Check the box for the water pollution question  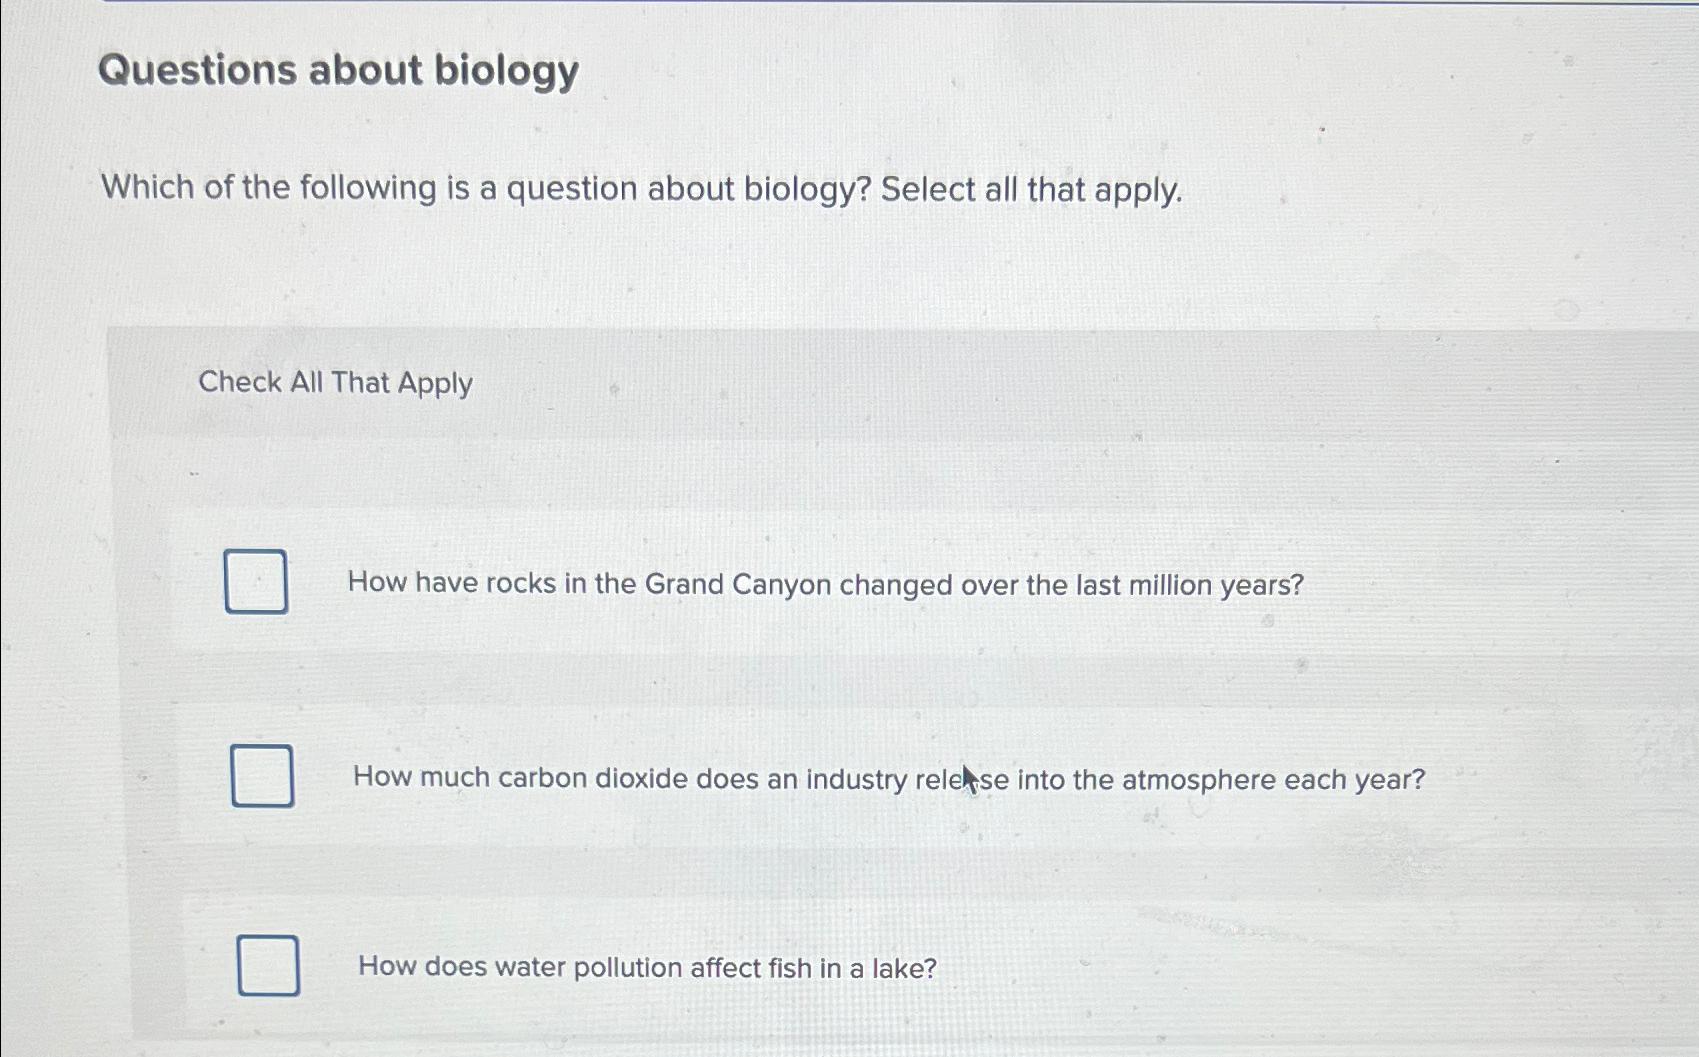click(x=268, y=966)
